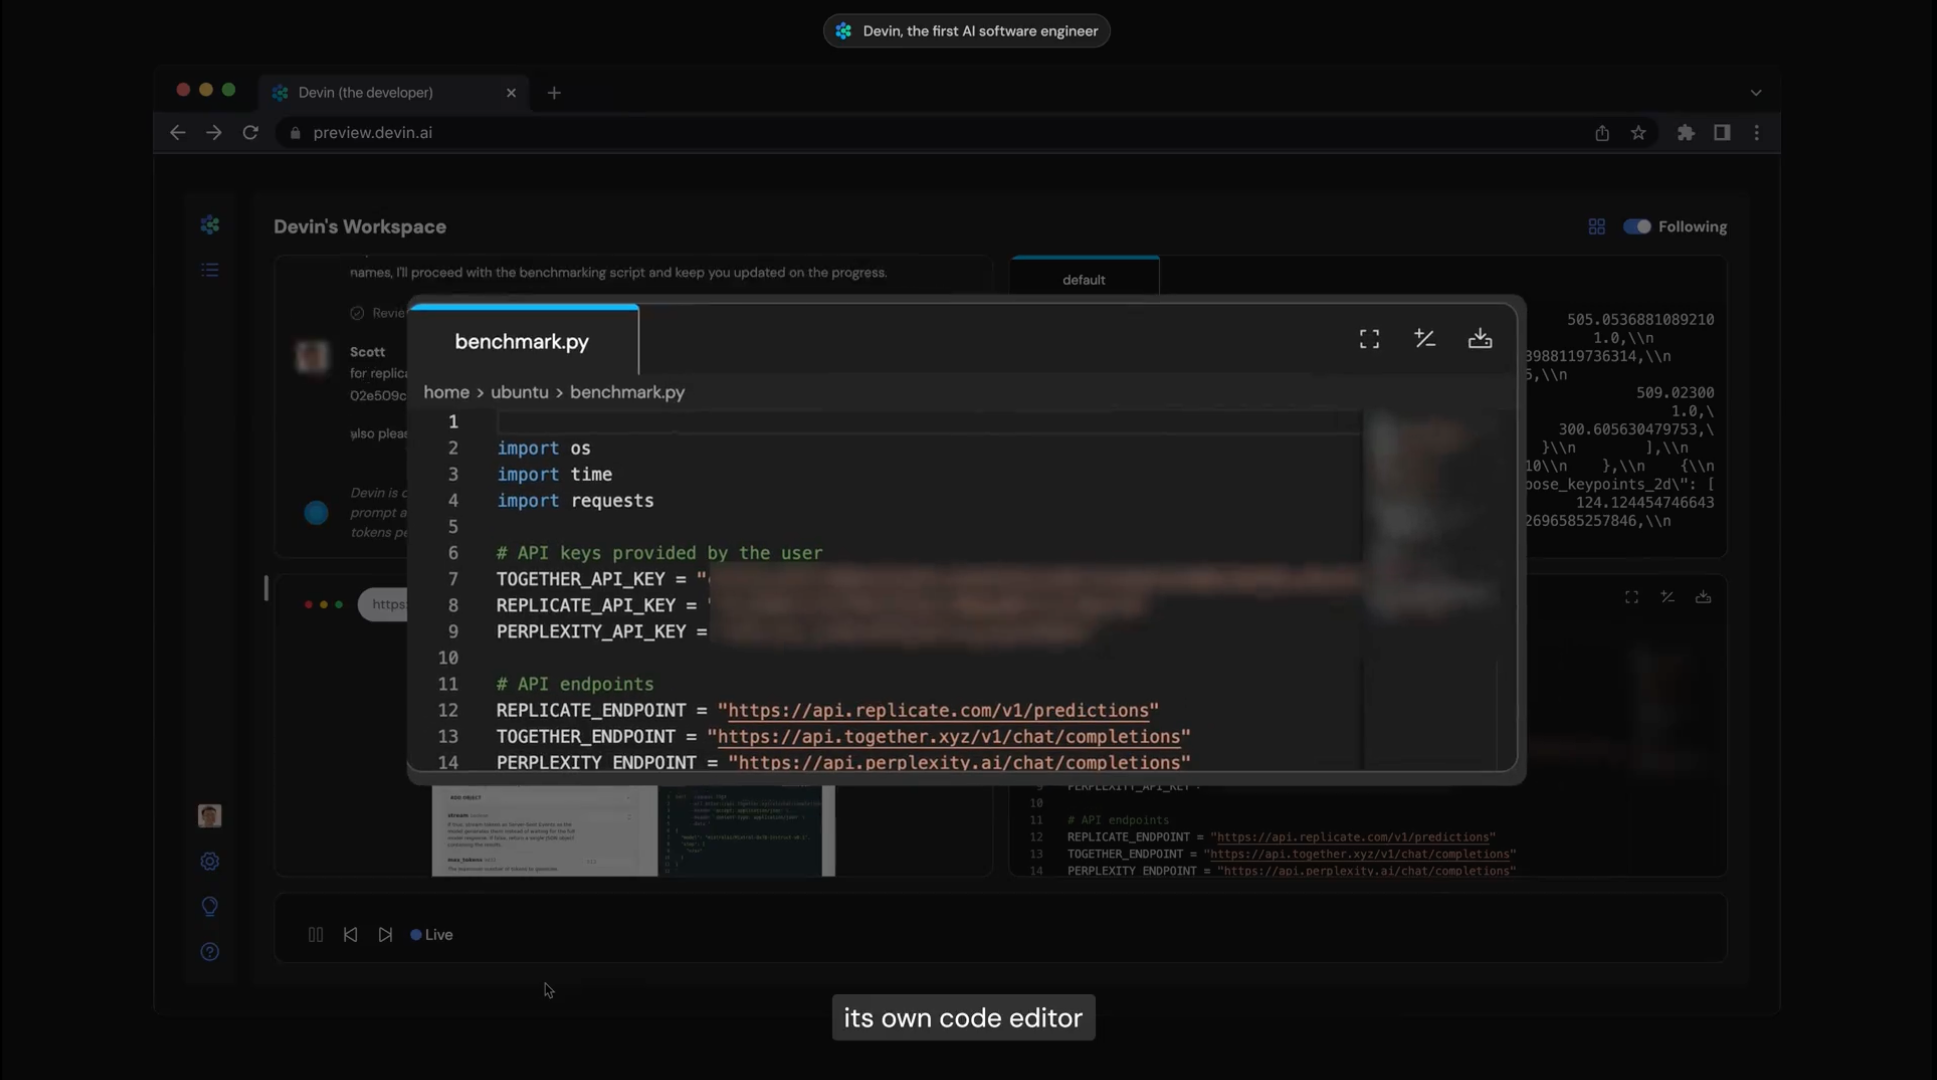Click line 1 in the code editor

[929, 422]
